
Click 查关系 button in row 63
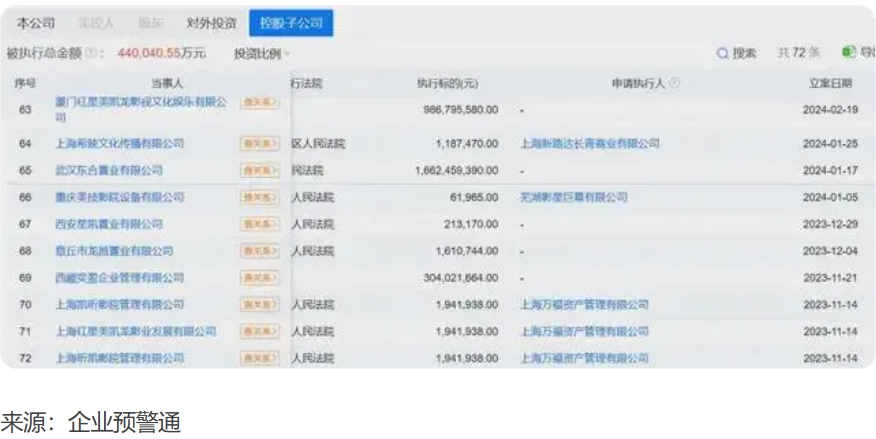(260, 102)
